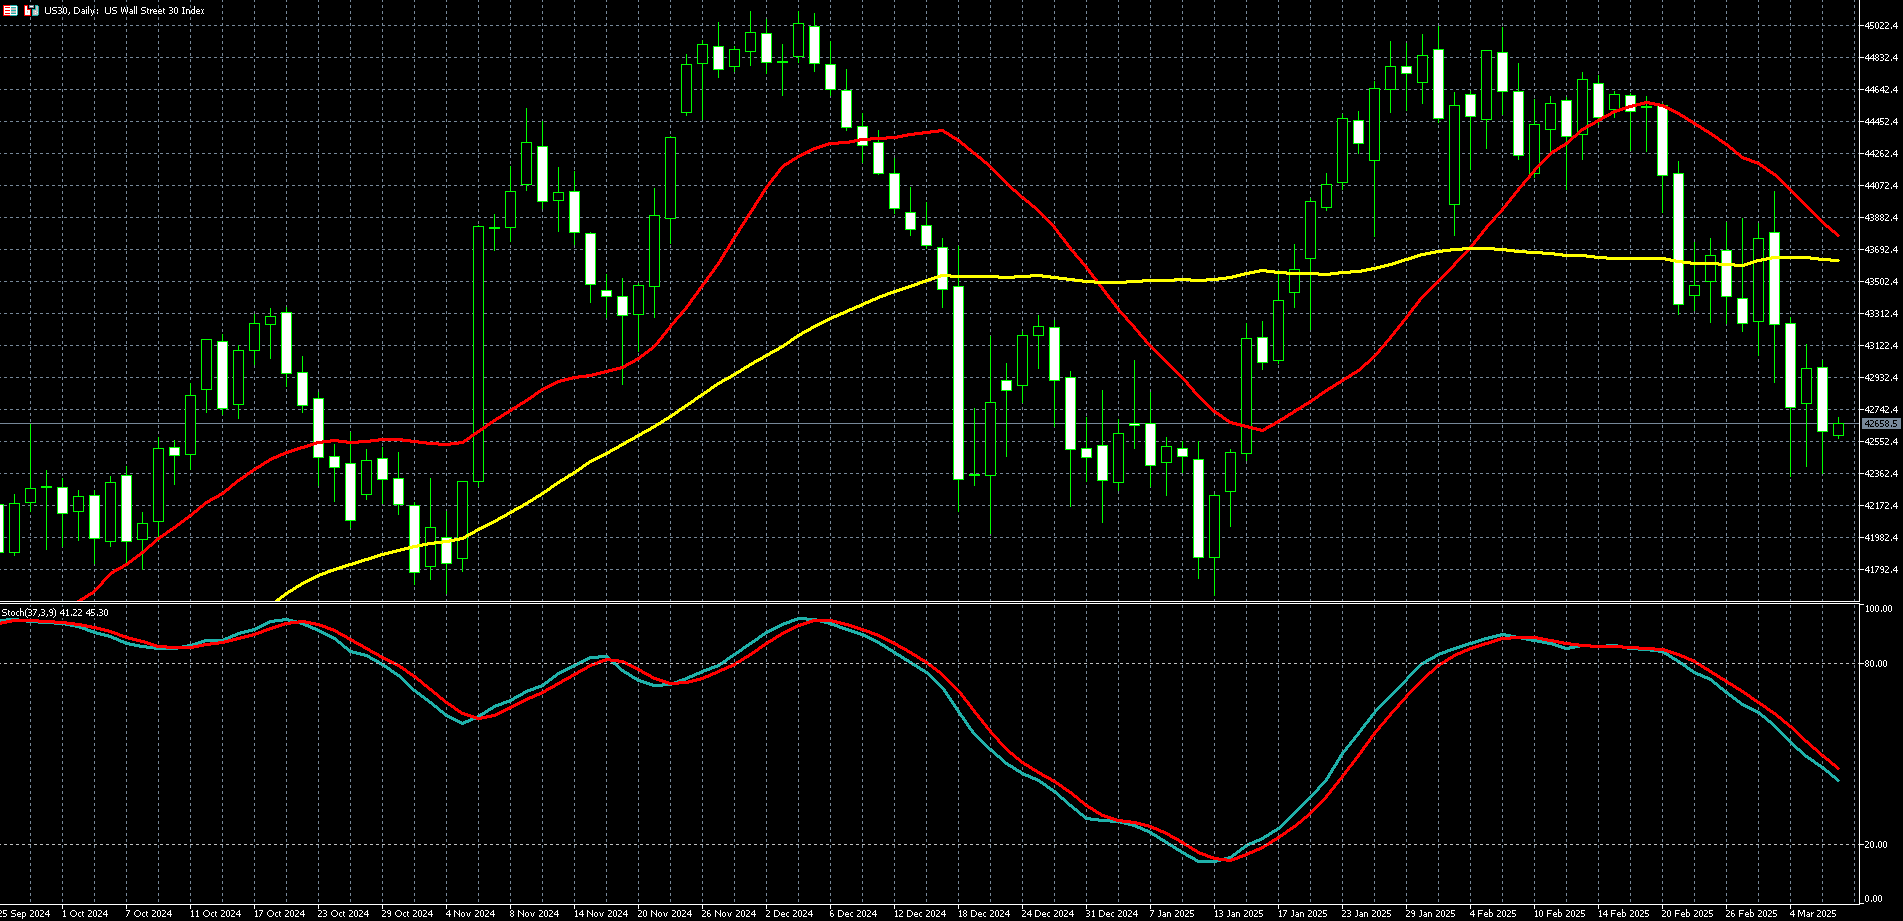Select the 25 Sep 2024 date label
The width and height of the screenshot is (1903, 921).
24,913
